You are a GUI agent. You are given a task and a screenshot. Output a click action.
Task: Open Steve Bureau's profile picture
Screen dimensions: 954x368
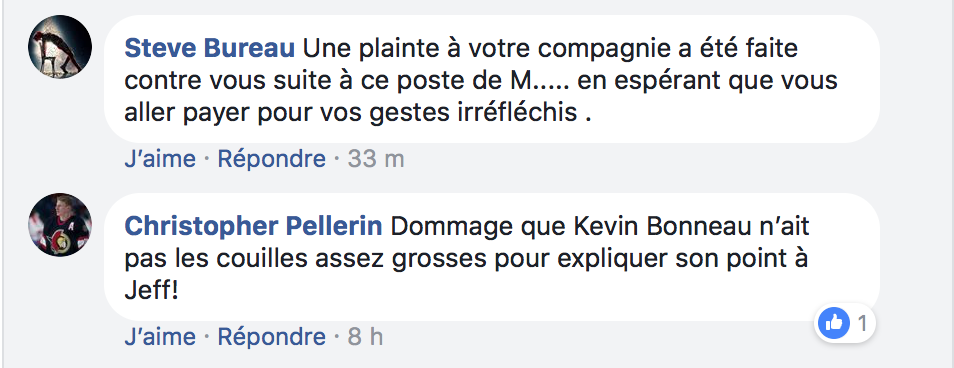tap(60, 47)
